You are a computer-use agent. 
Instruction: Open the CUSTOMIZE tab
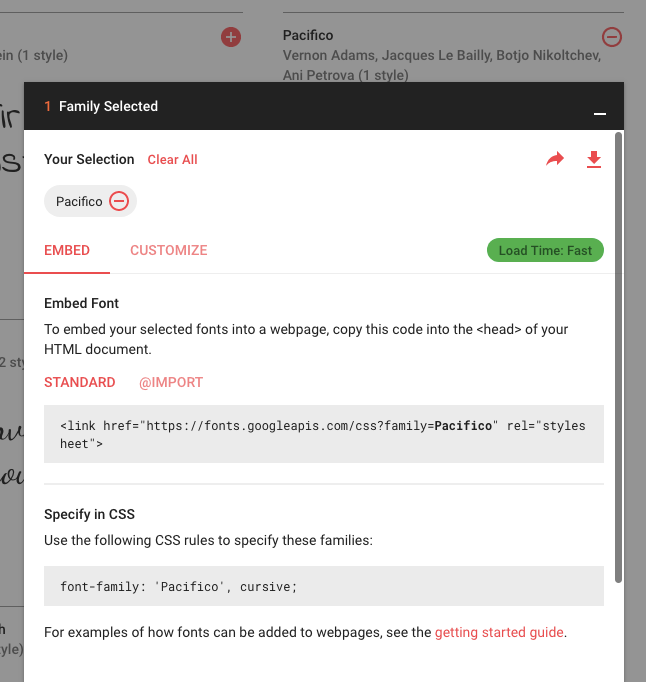[169, 251]
